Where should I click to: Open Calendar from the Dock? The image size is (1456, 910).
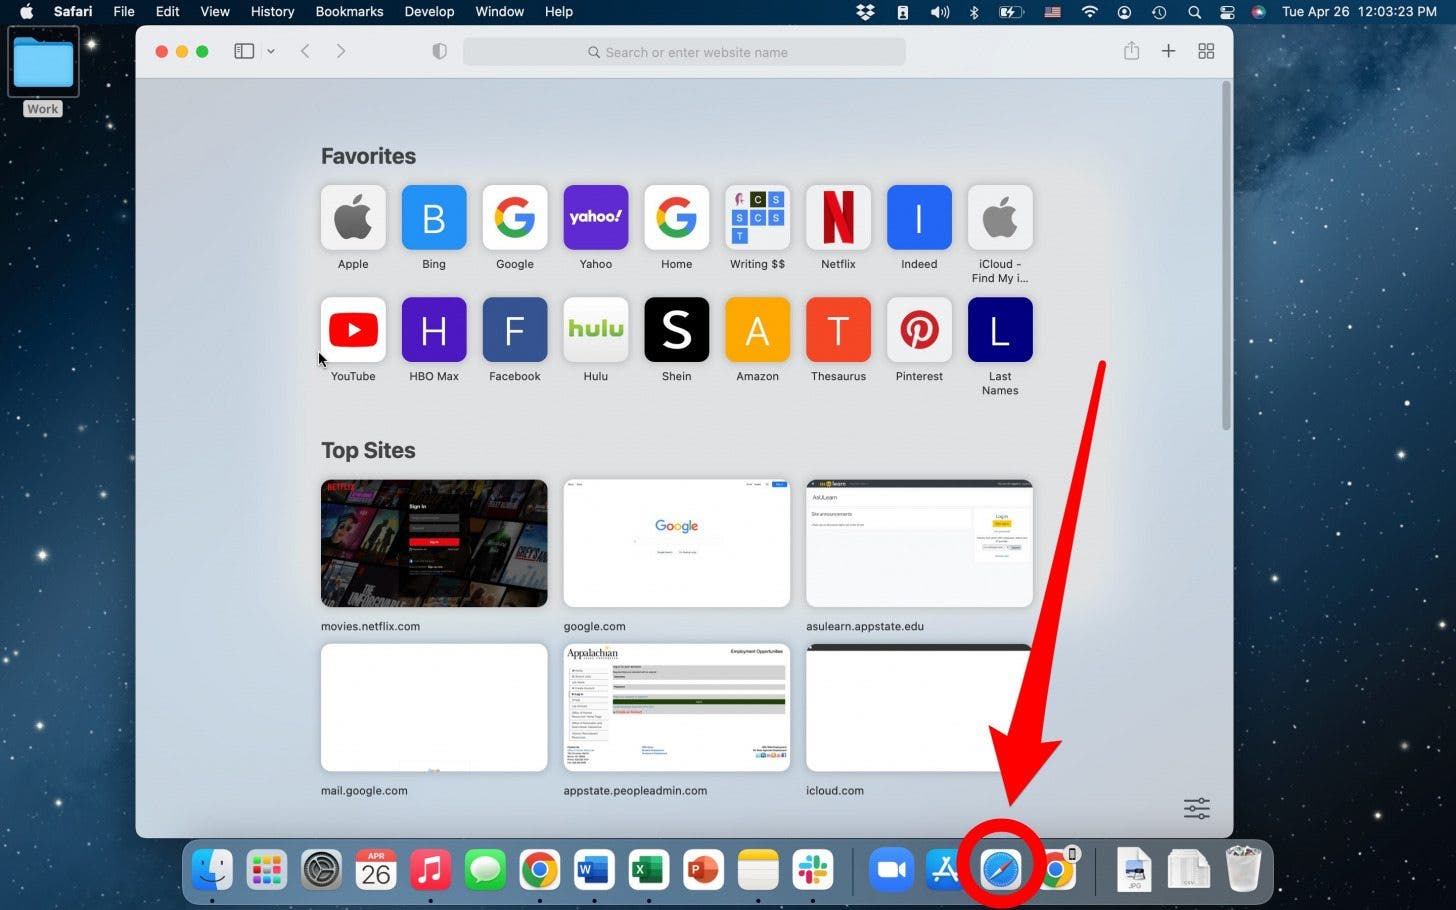tap(376, 870)
